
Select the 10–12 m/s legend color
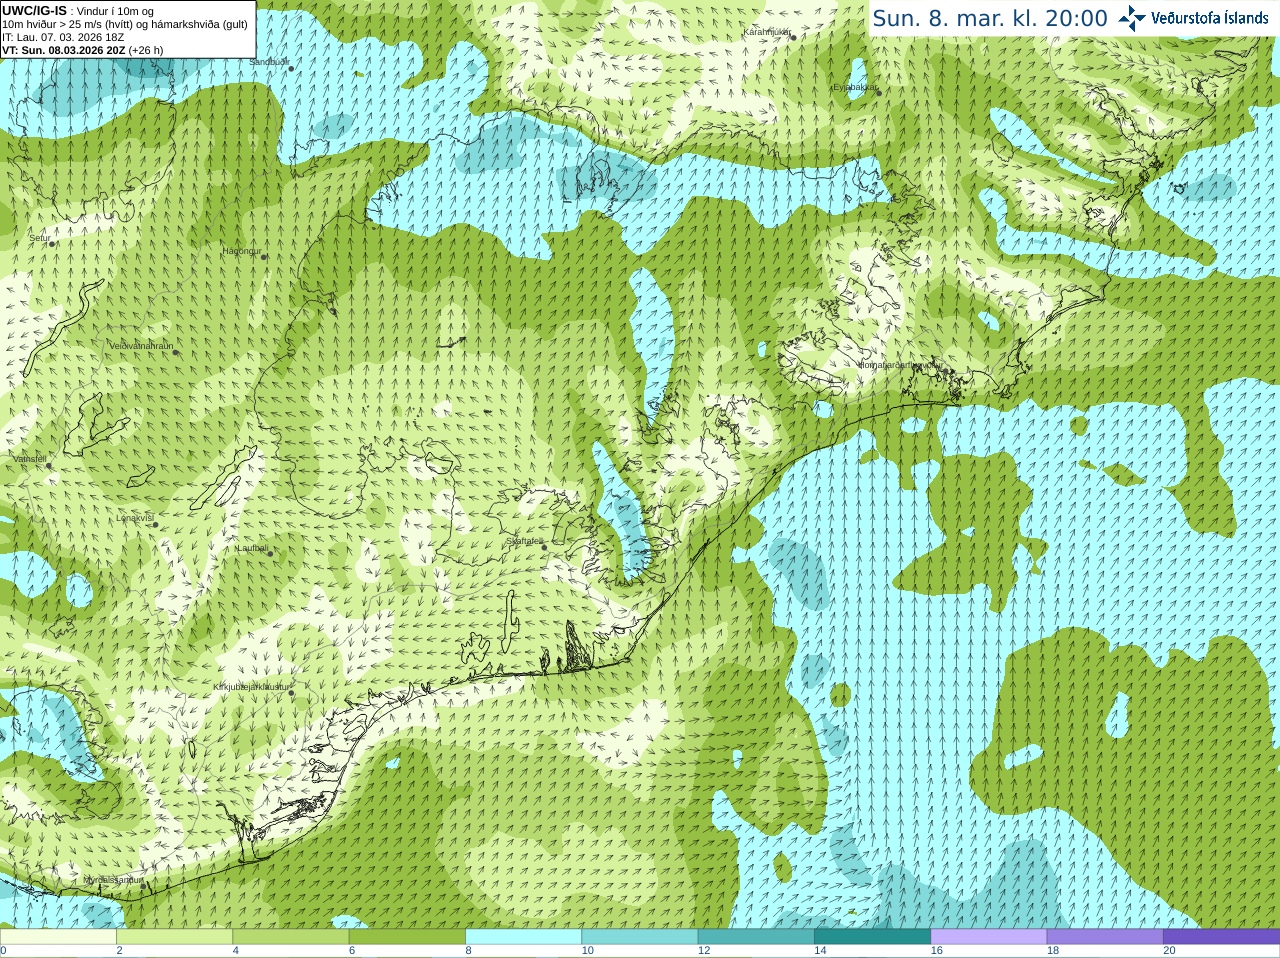click(640, 936)
